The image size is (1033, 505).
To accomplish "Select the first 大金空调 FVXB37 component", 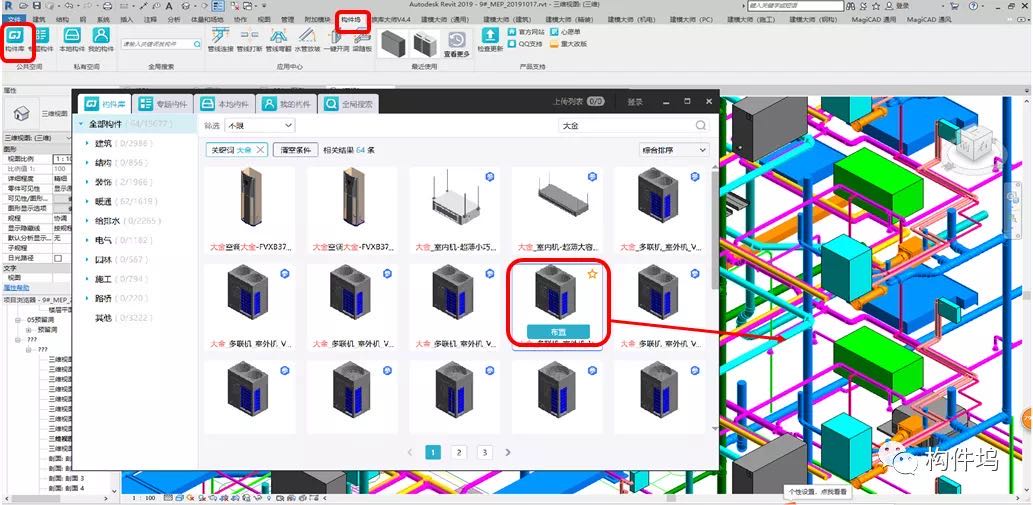I will [250, 211].
